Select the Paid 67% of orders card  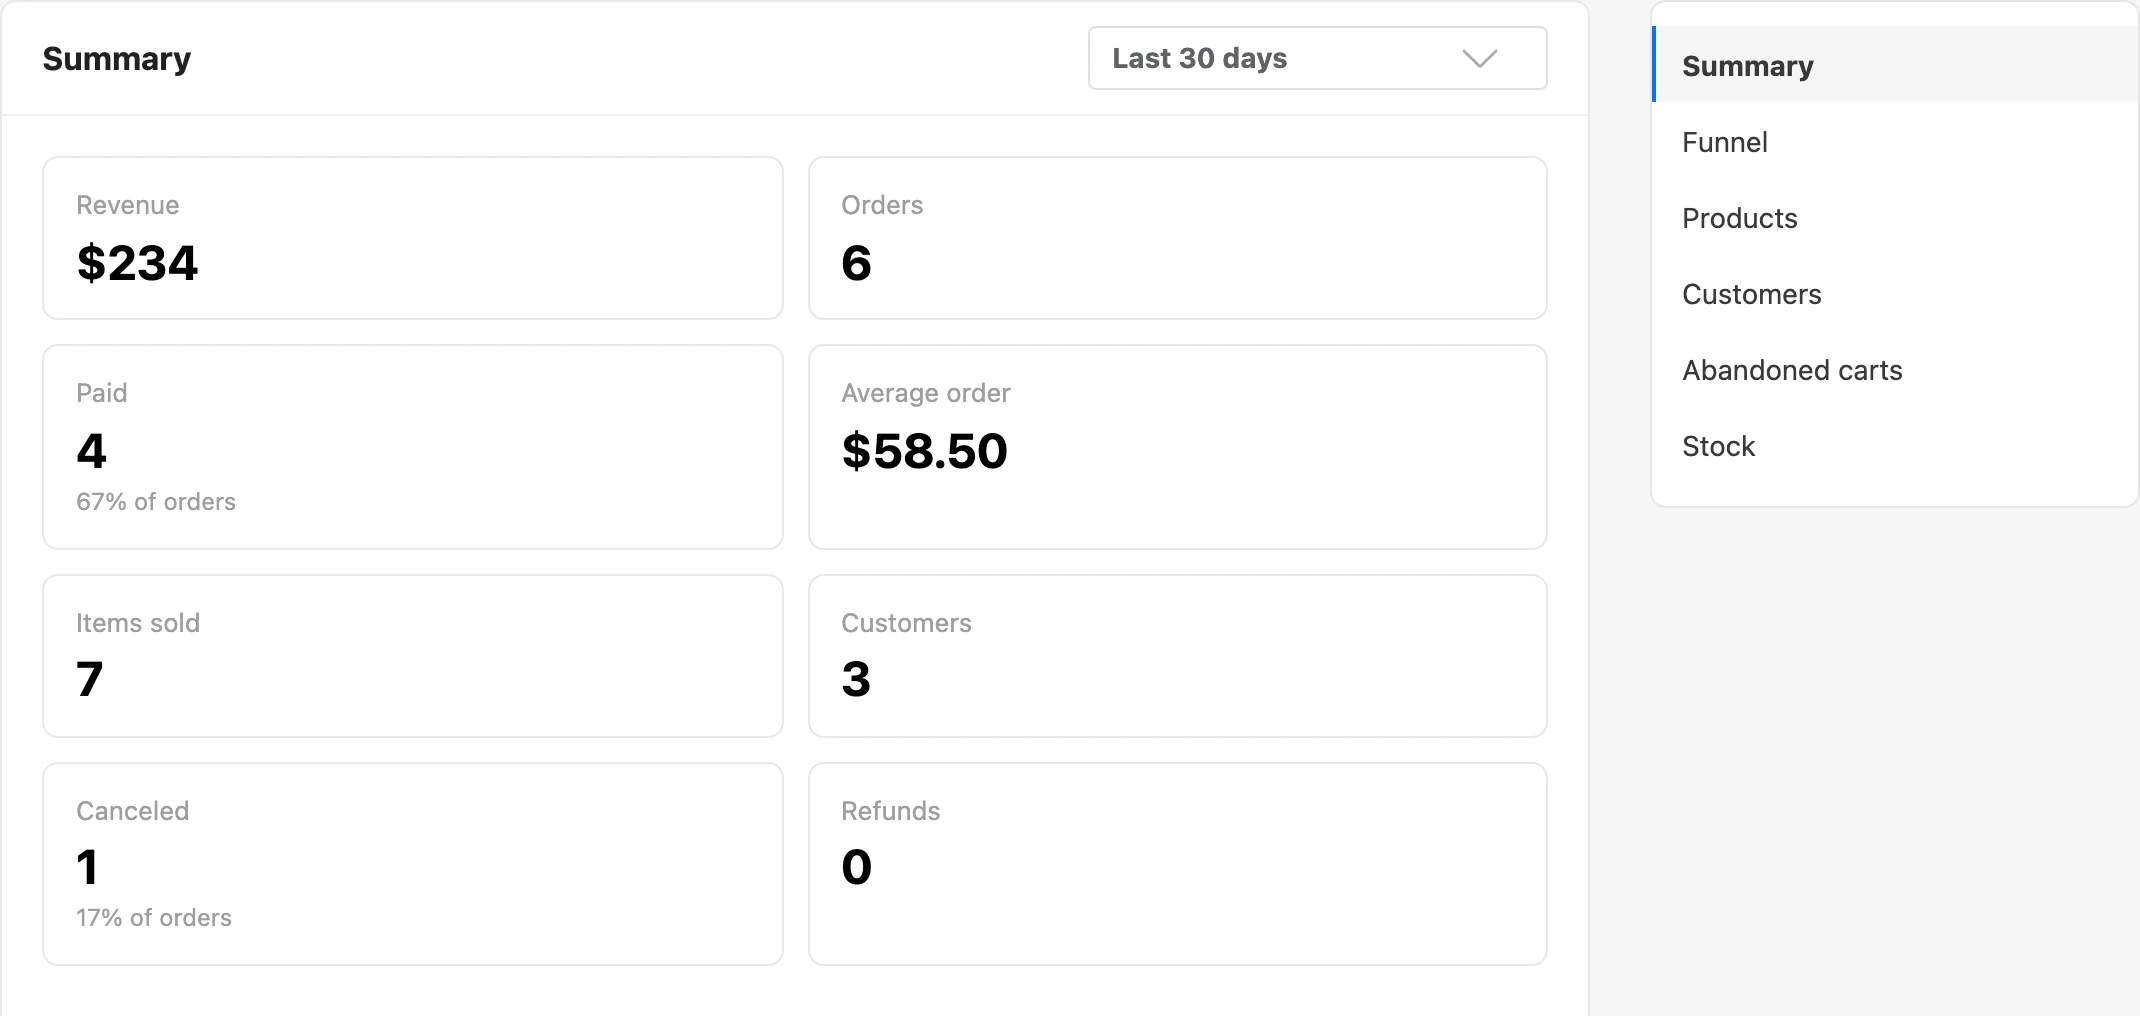(413, 447)
